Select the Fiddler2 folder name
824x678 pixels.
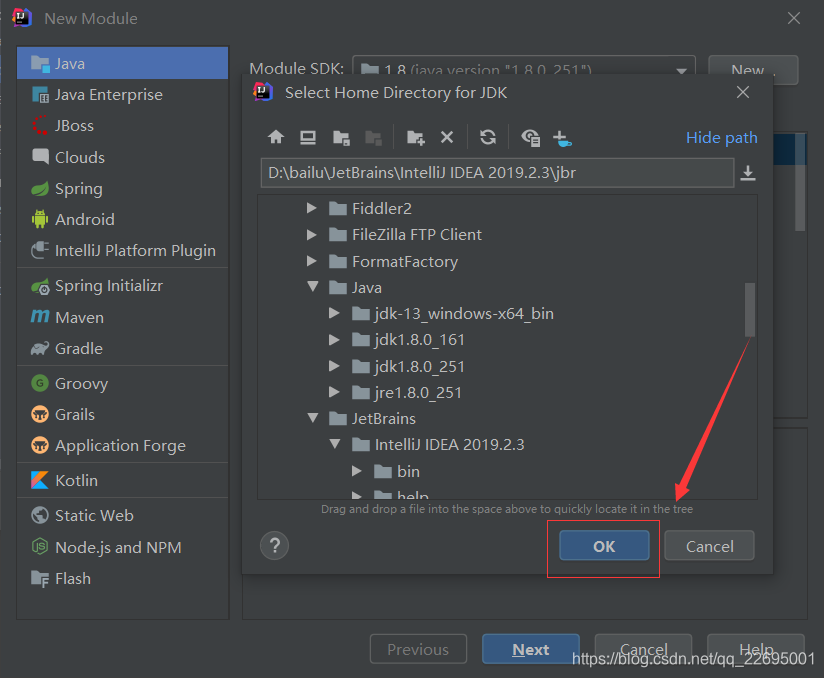[382, 209]
